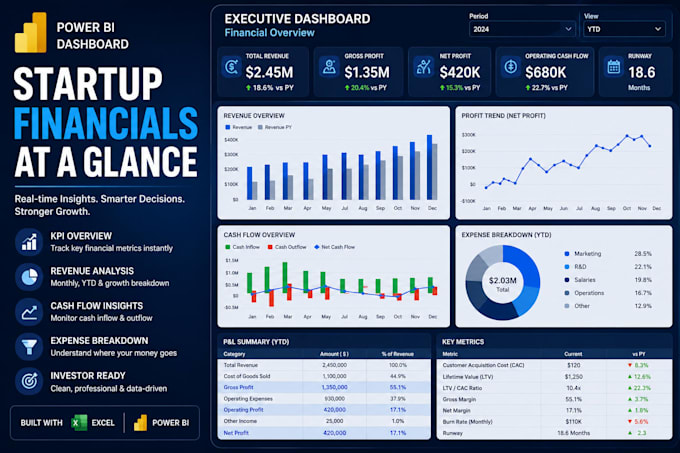680x453 pixels.
Task: Open the Period 2024 dropdown
Action: click(522, 29)
